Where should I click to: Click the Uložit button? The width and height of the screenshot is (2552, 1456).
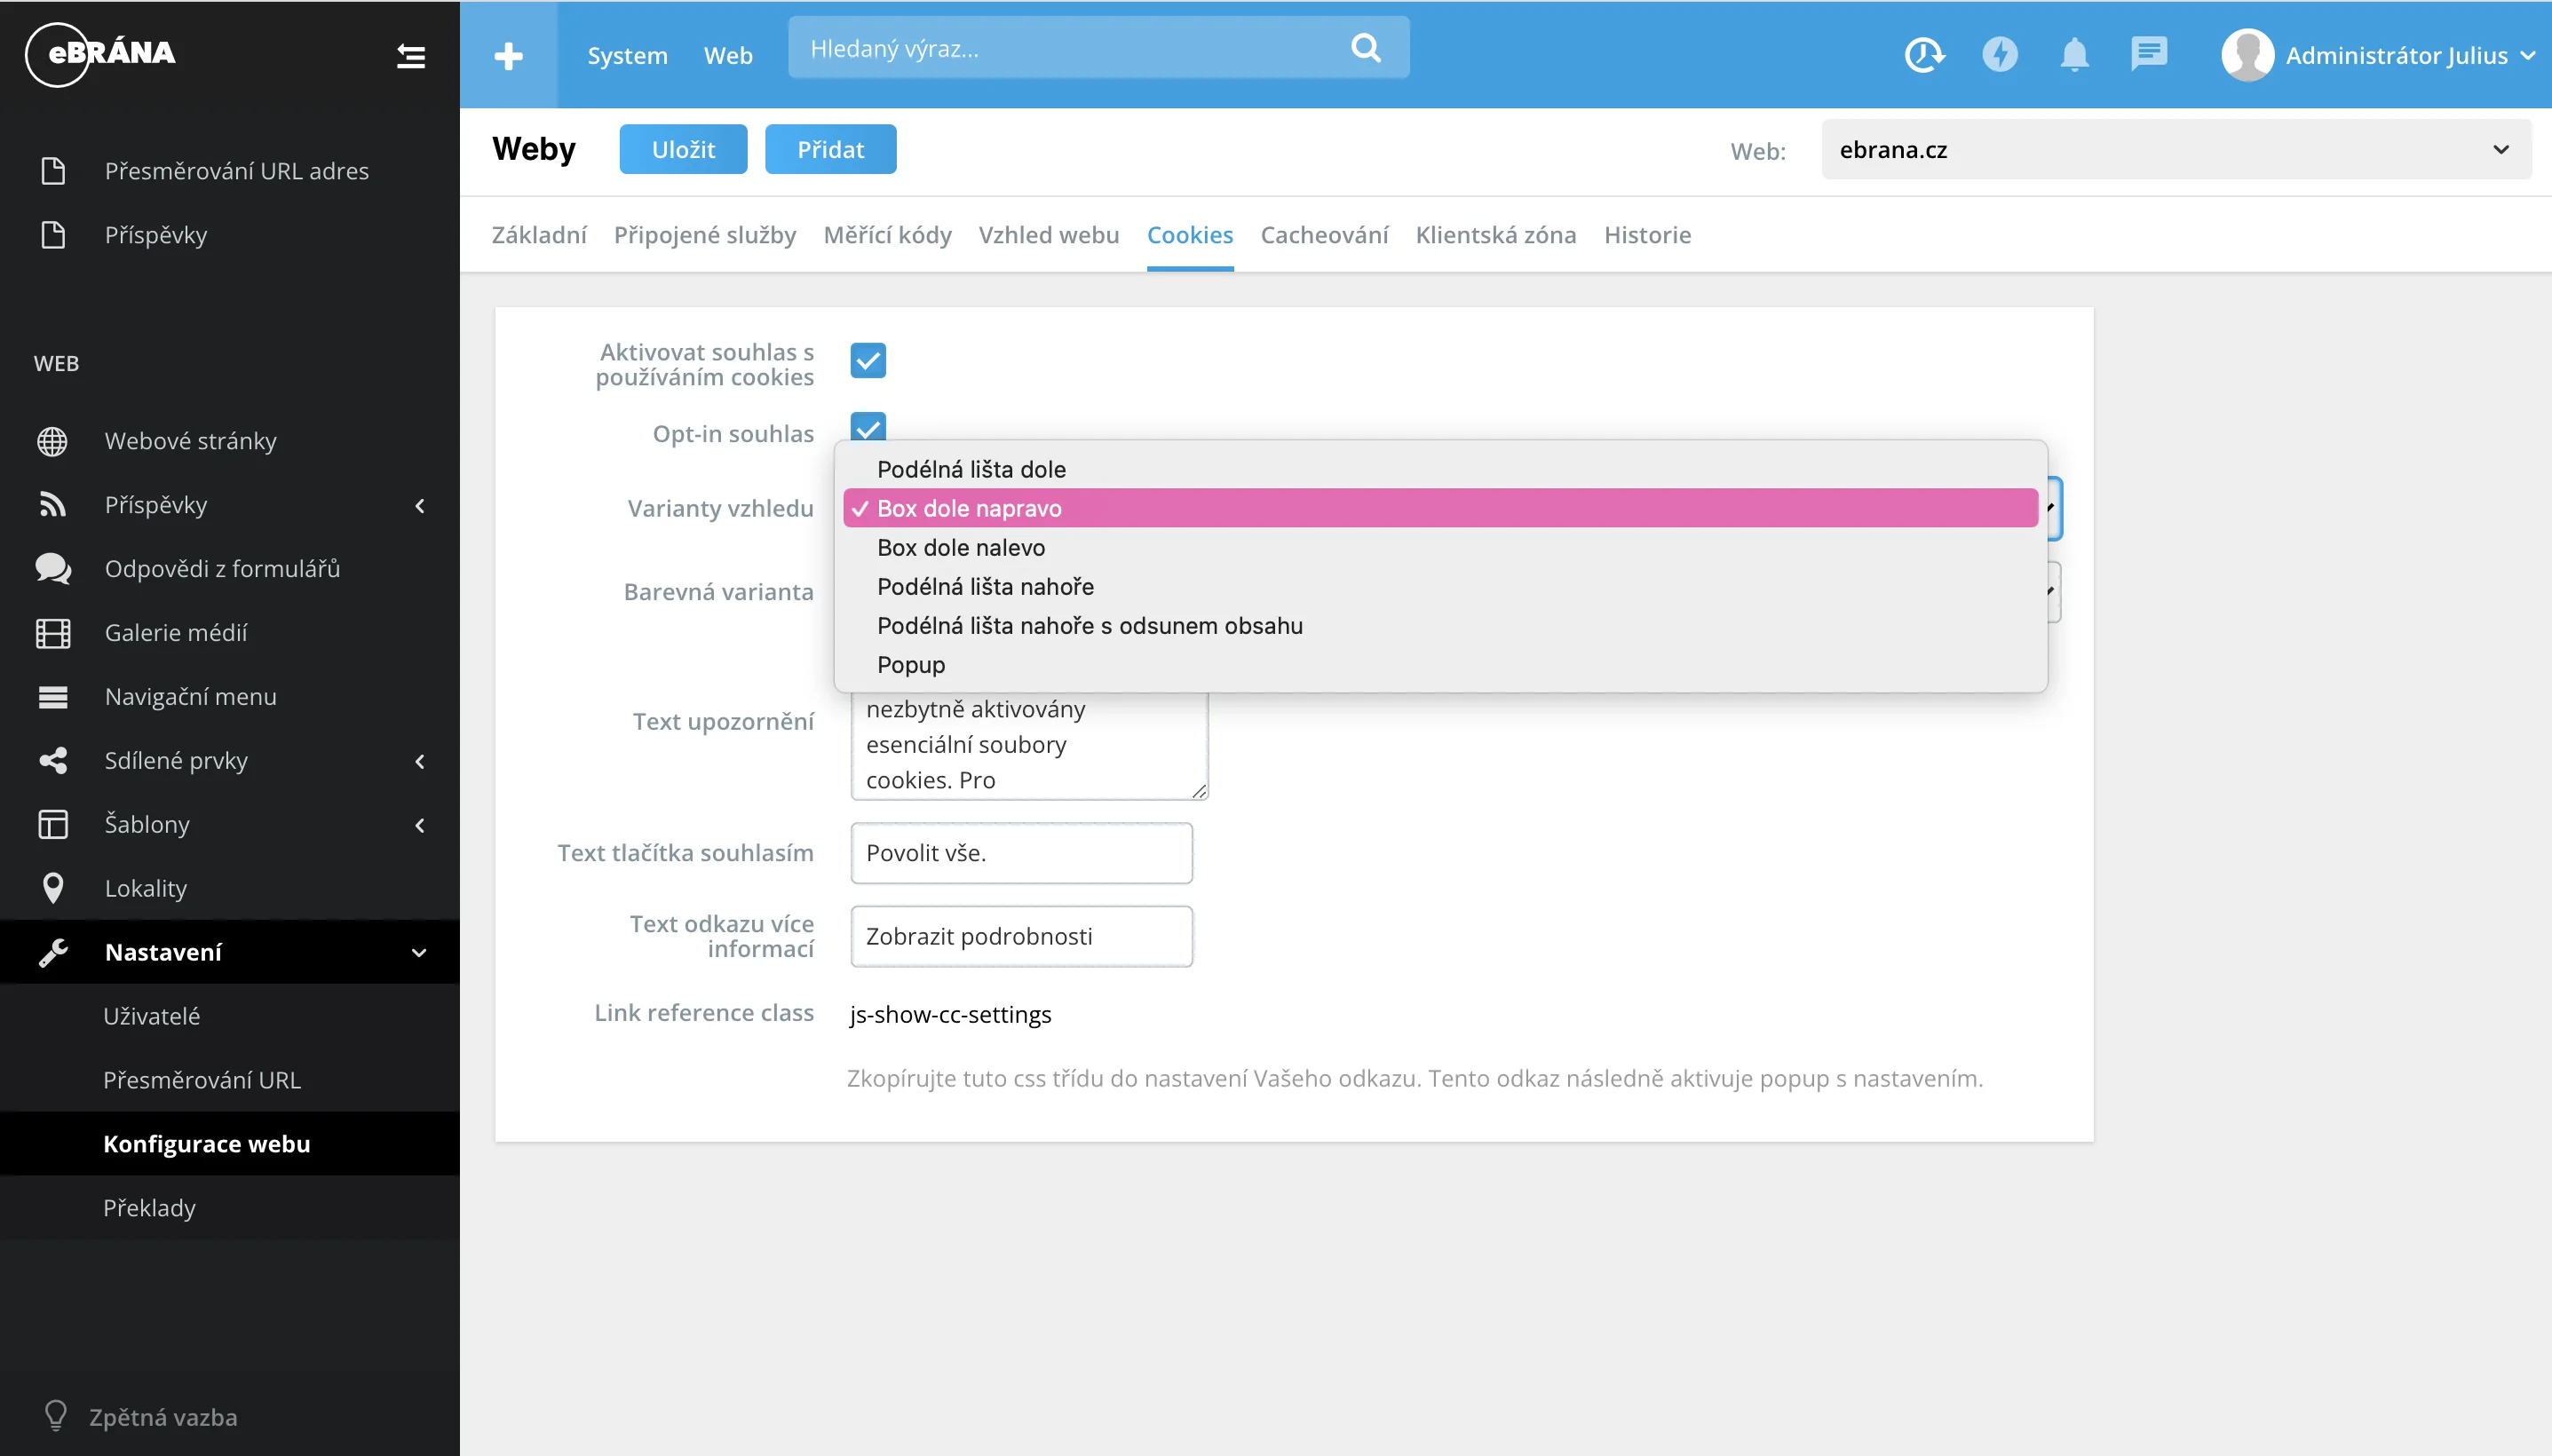[x=683, y=150]
